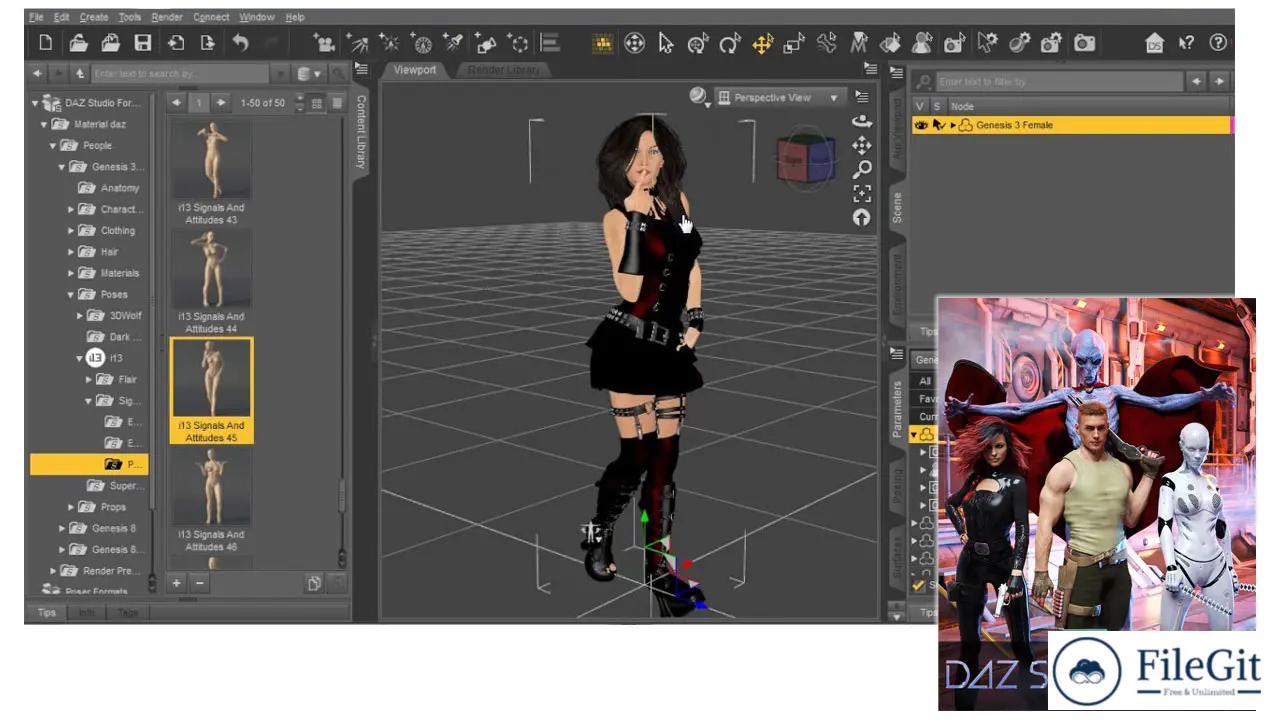Select the Anatomy folder

(109, 188)
